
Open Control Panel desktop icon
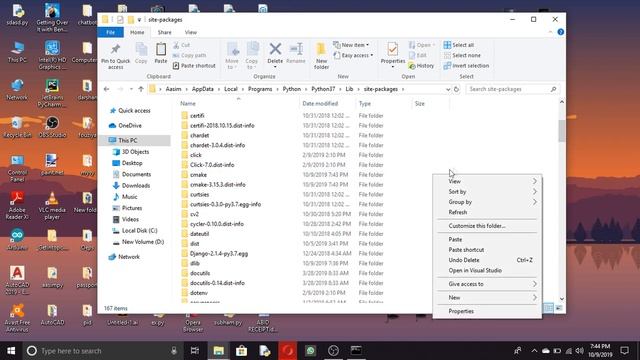pyautogui.click(x=17, y=168)
